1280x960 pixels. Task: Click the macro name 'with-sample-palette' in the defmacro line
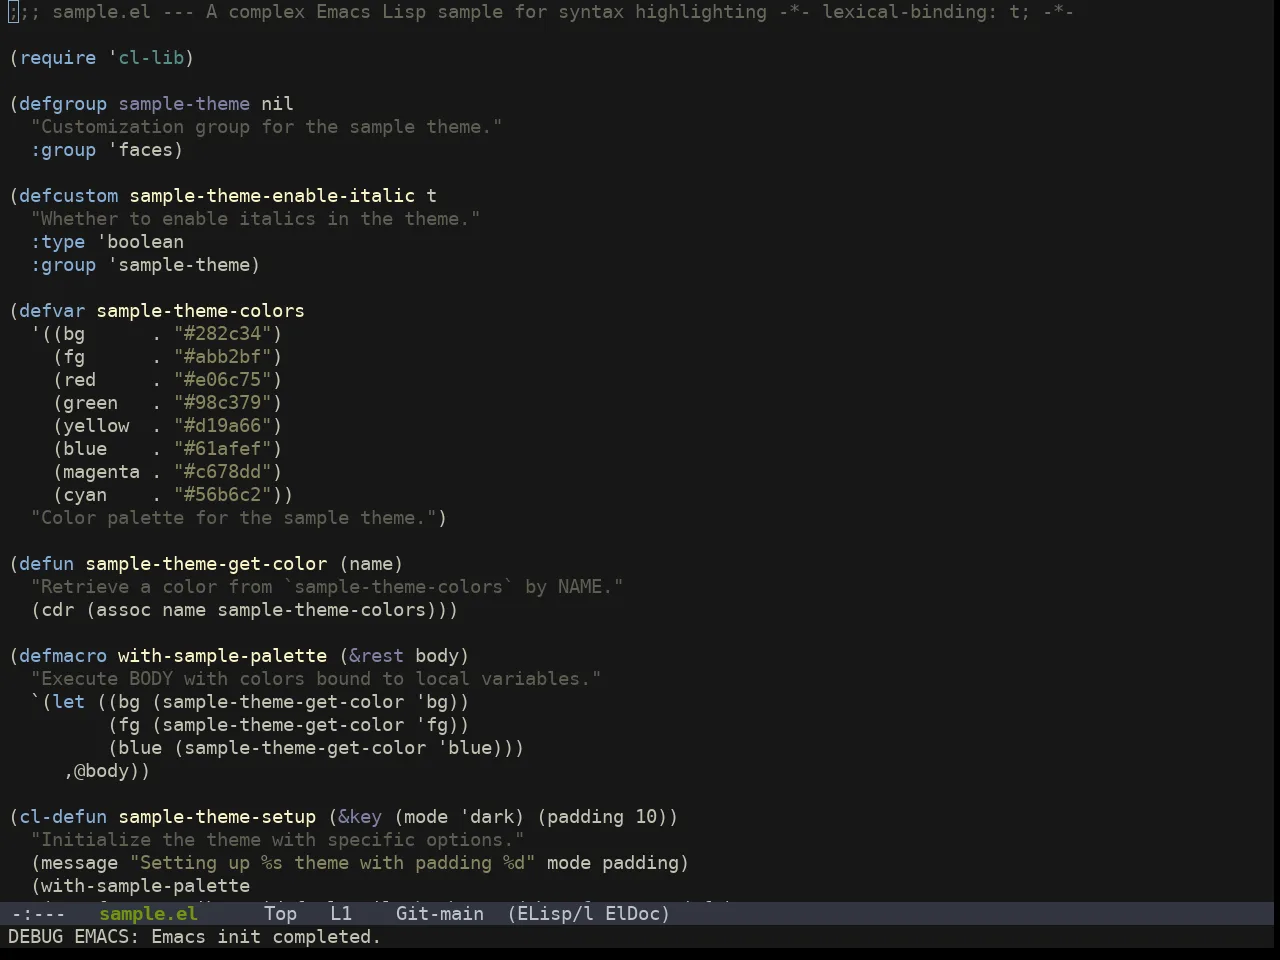[223, 656]
